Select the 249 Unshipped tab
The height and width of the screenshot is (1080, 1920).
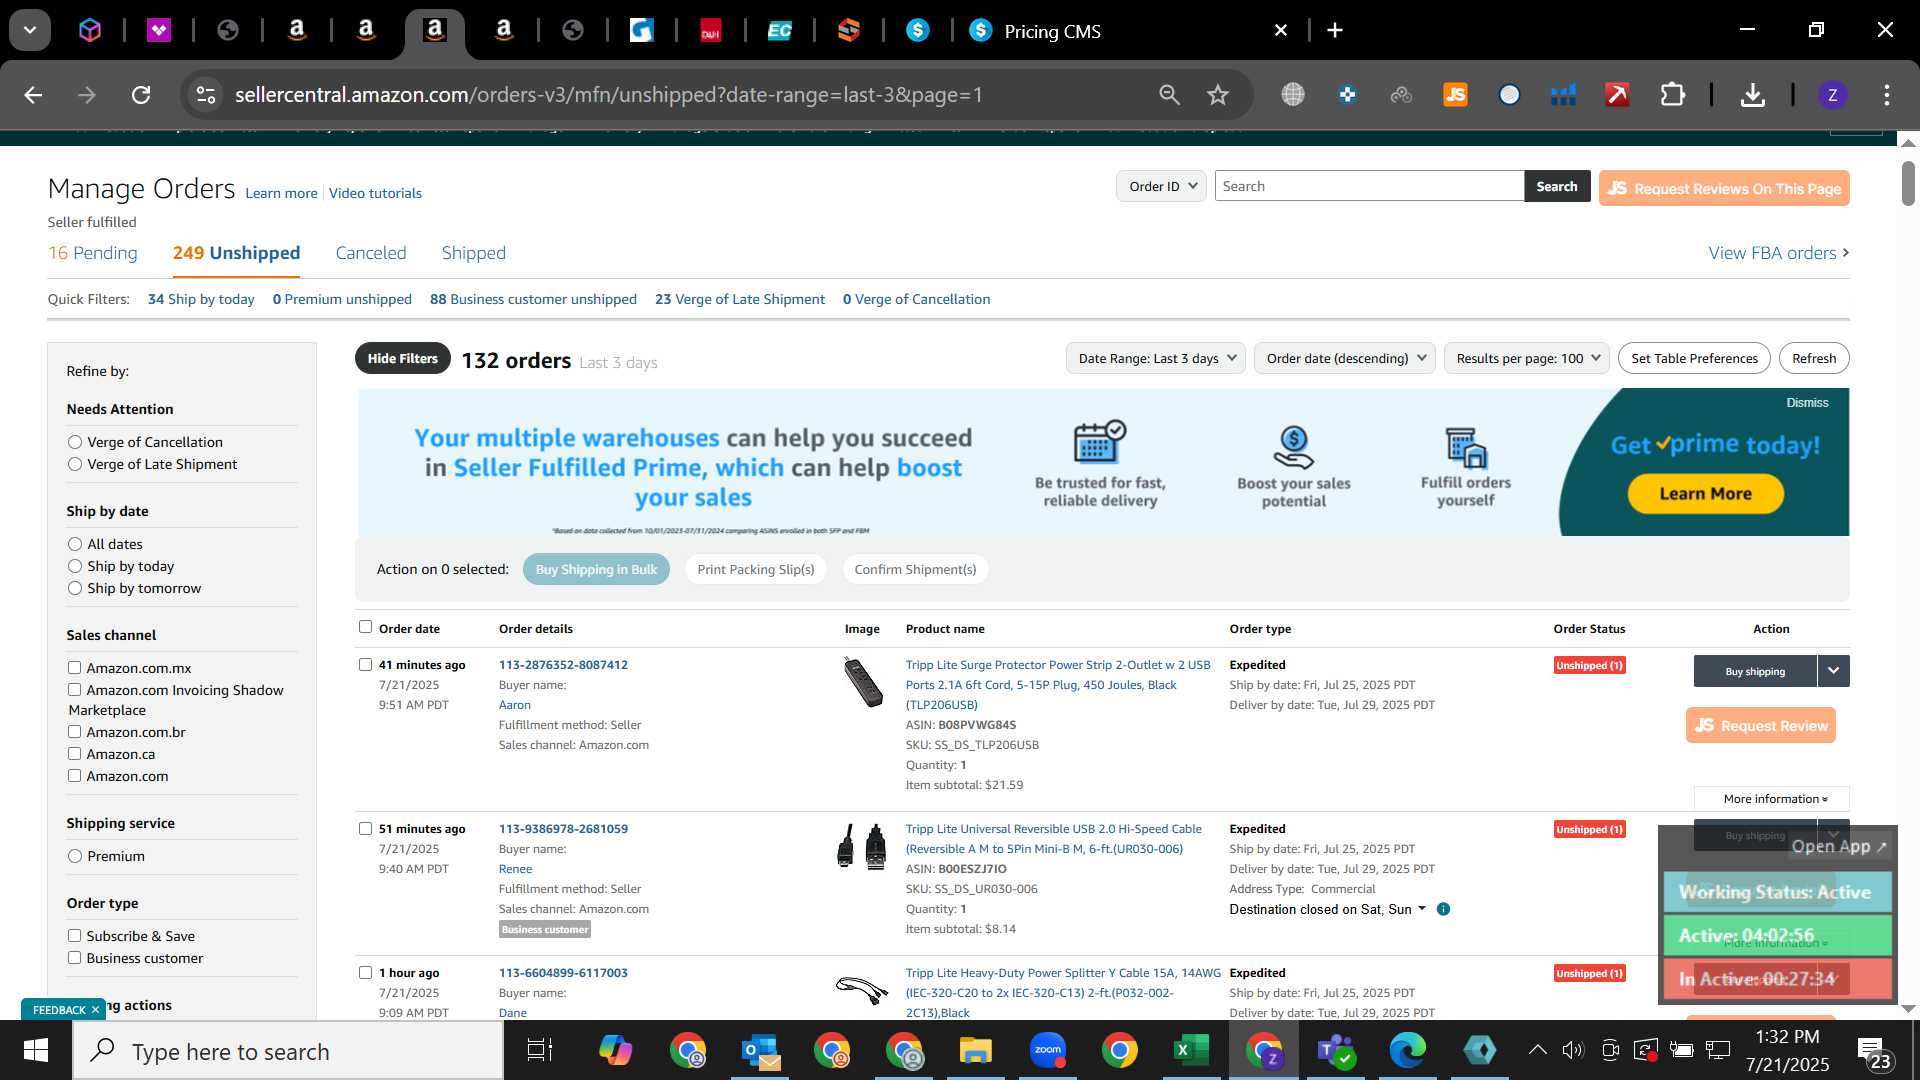(x=236, y=253)
